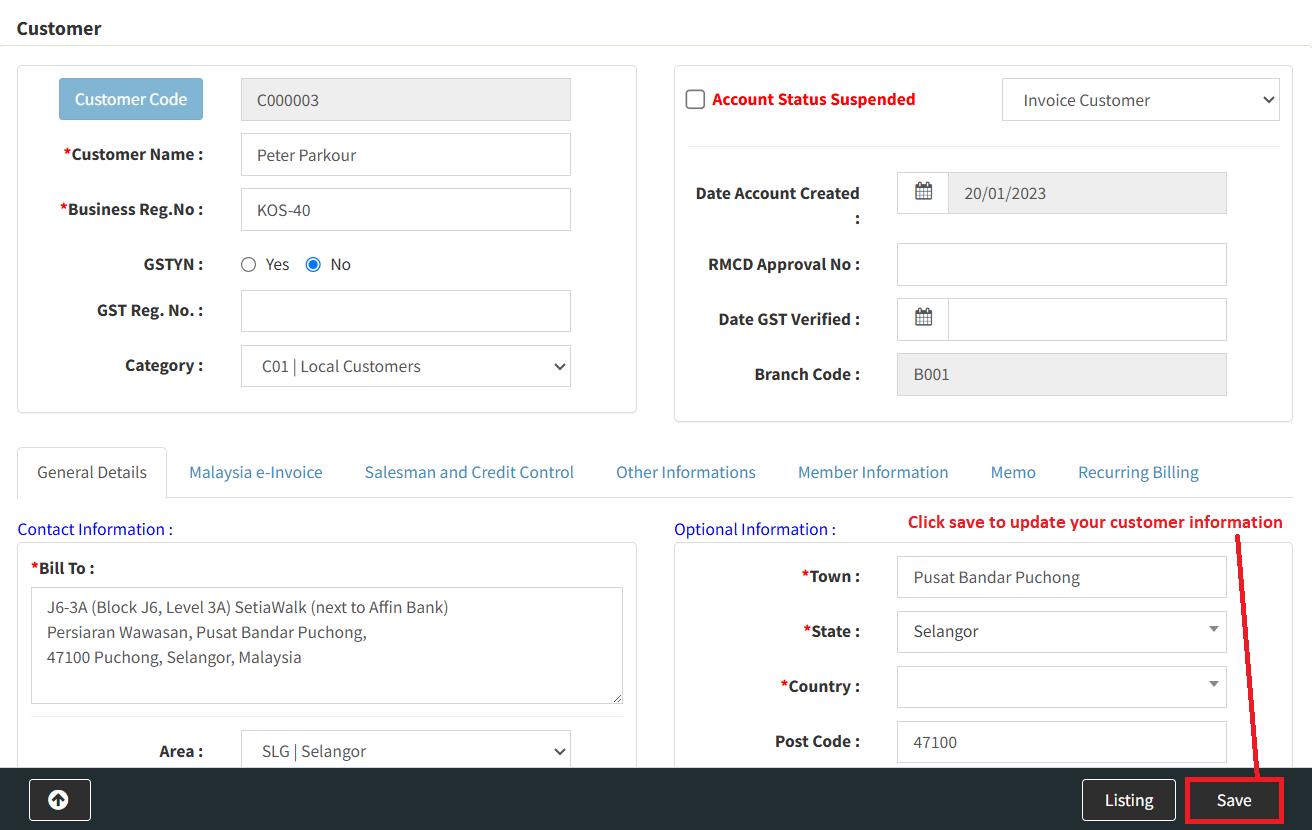The height and width of the screenshot is (830, 1312).
Task: Select GSTYN Yes radio button
Action: (x=249, y=265)
